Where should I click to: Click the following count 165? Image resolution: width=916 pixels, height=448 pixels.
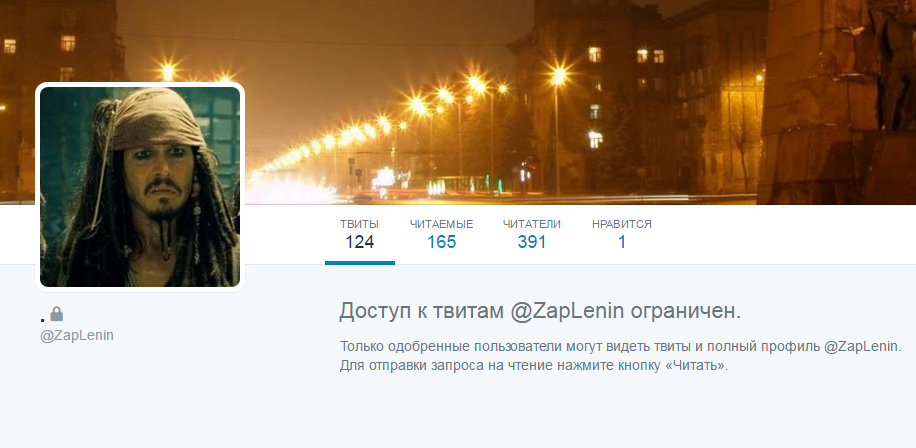tap(441, 242)
